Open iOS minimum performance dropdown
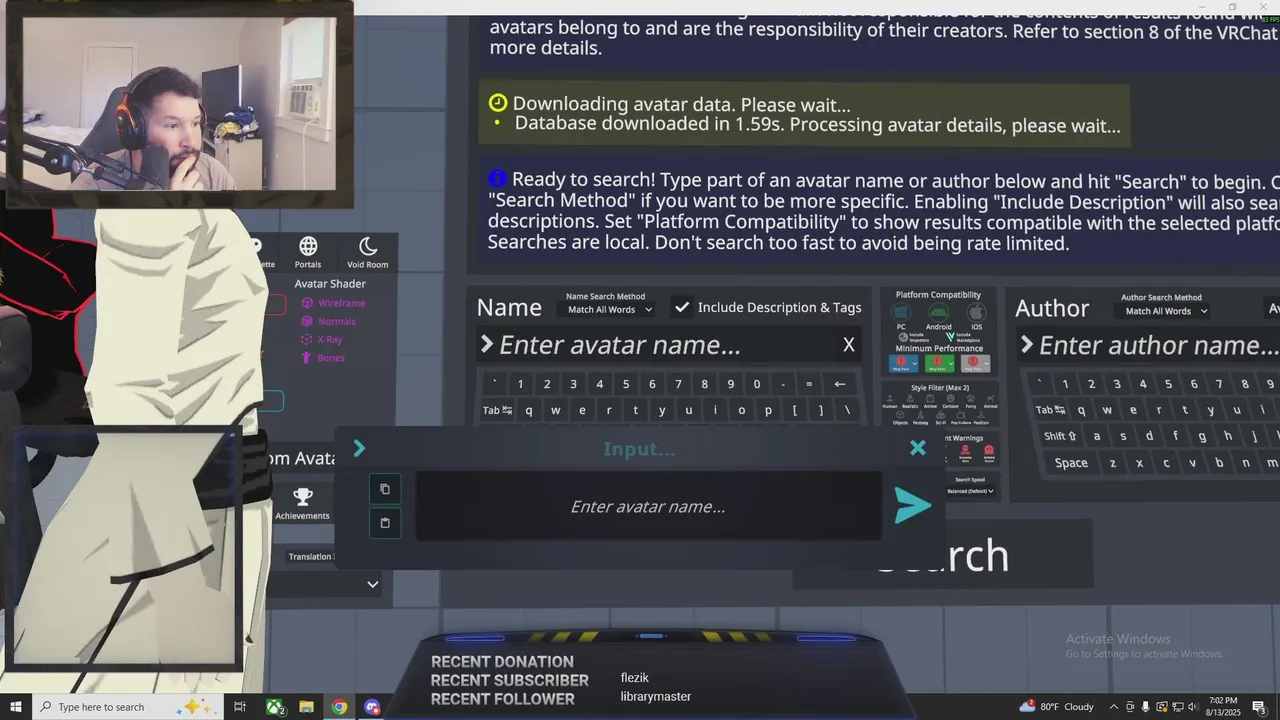Screen dimensions: 1280x720 click(x=975, y=363)
